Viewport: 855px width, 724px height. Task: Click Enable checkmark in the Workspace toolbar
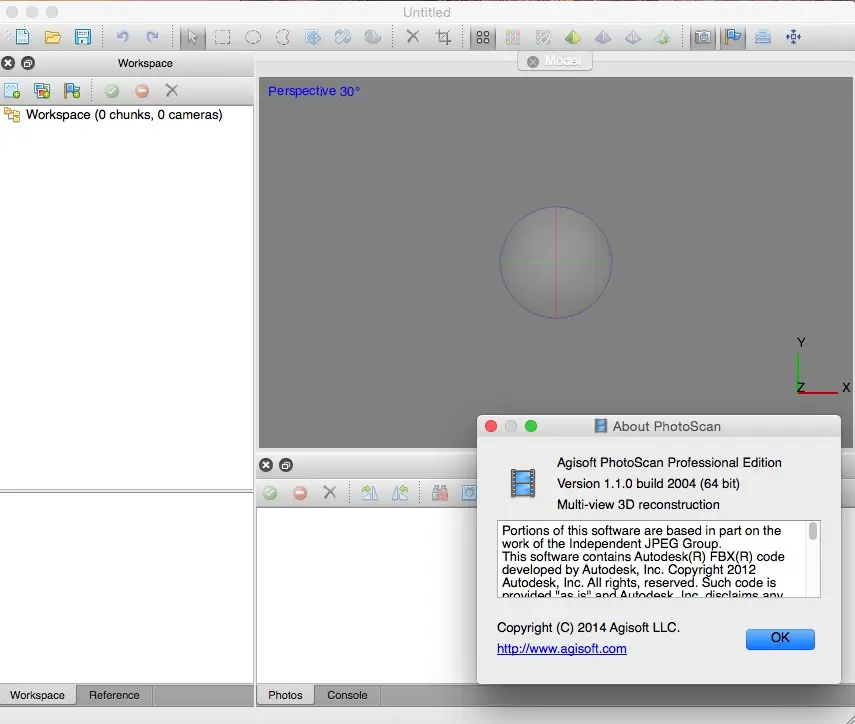pyautogui.click(x=112, y=90)
